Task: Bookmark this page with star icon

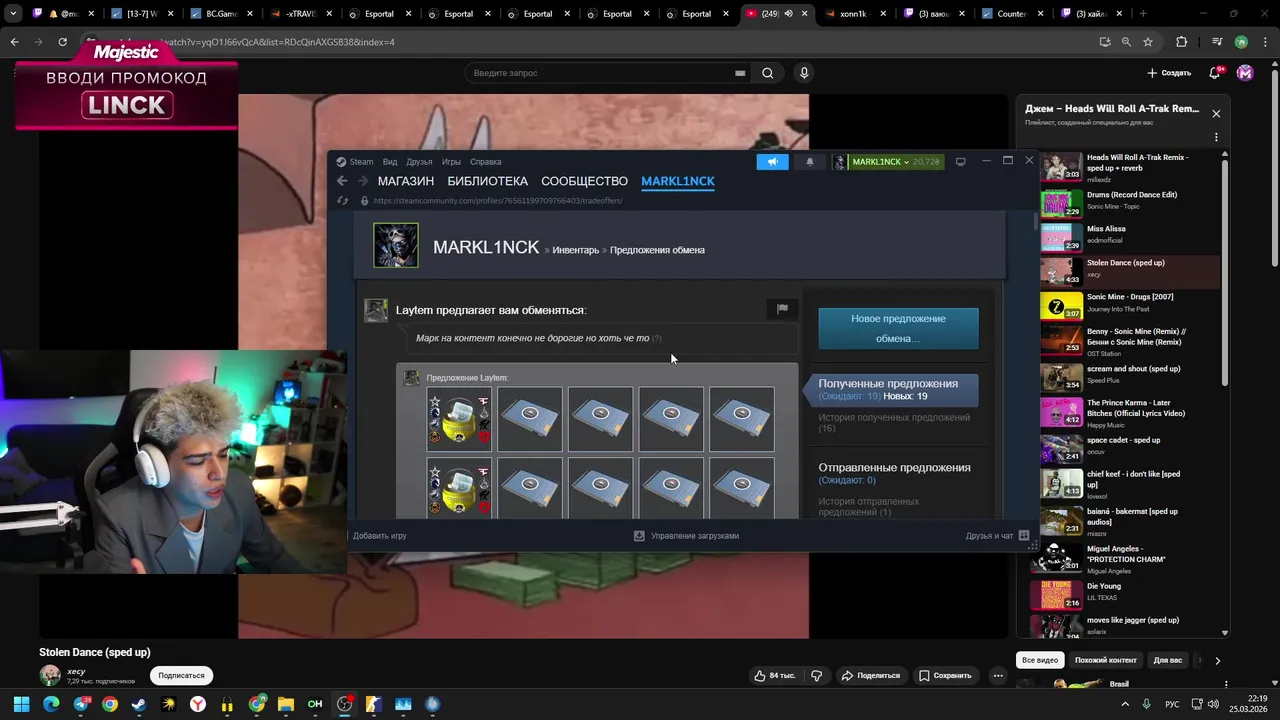Action: point(1148,42)
